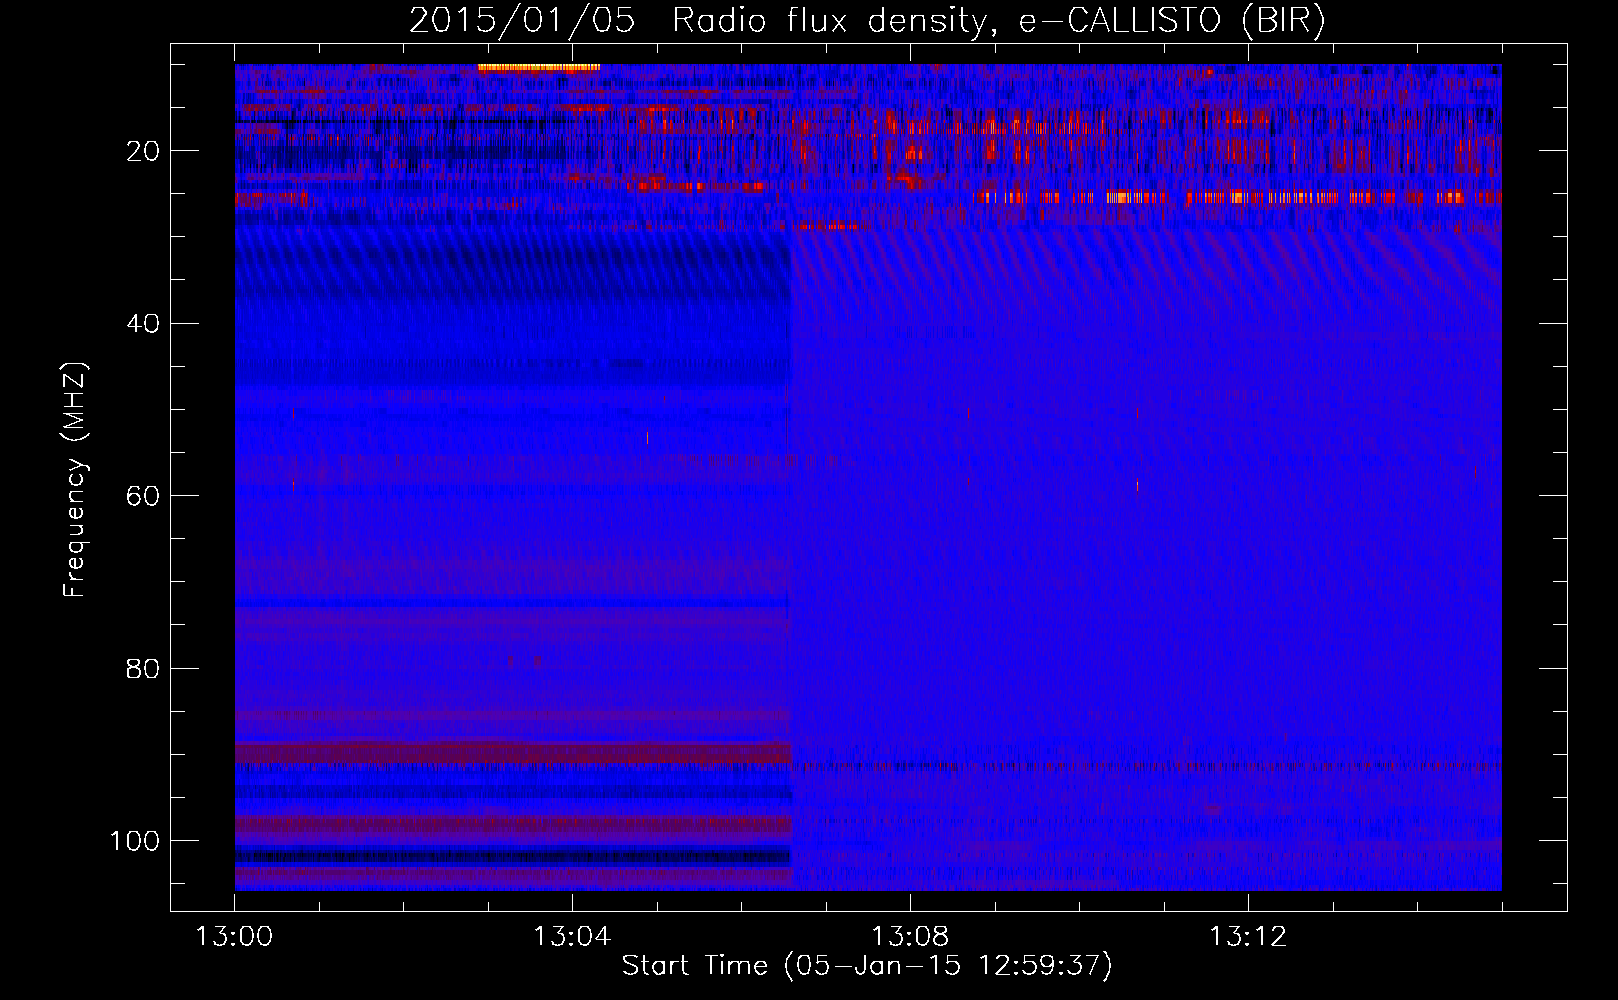This screenshot has width=1618, height=1000.
Task: Click the 80 MHz frequency tick label
Action: pos(143,668)
